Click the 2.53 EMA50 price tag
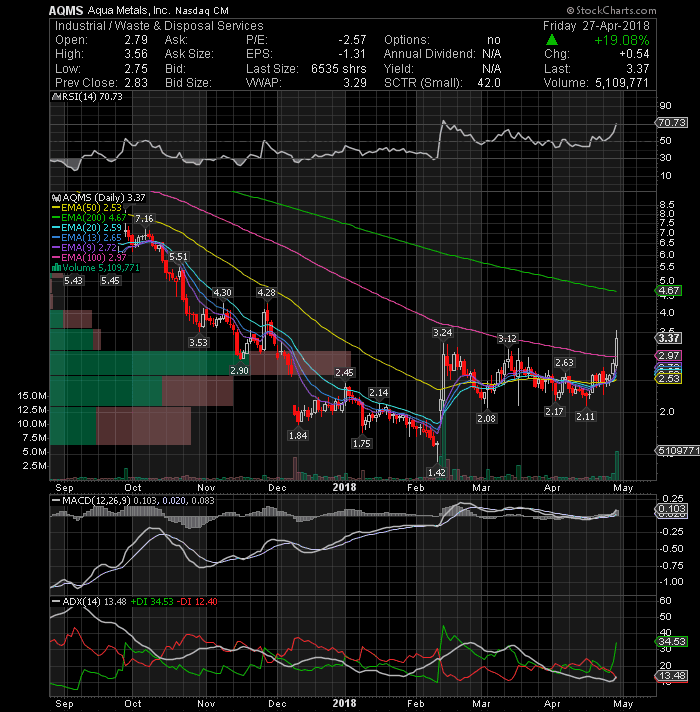Image resolution: width=700 pixels, height=712 pixels. (x=668, y=379)
